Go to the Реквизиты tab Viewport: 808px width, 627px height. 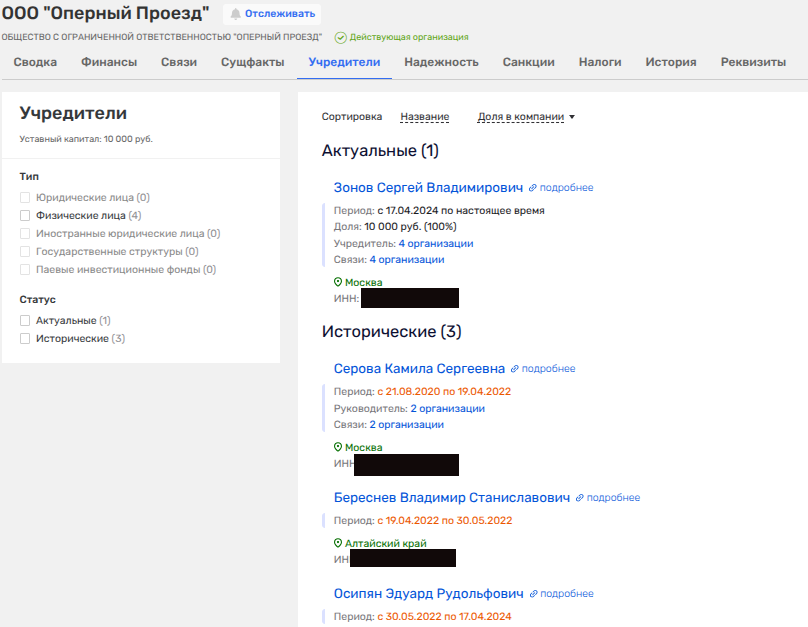[753, 62]
